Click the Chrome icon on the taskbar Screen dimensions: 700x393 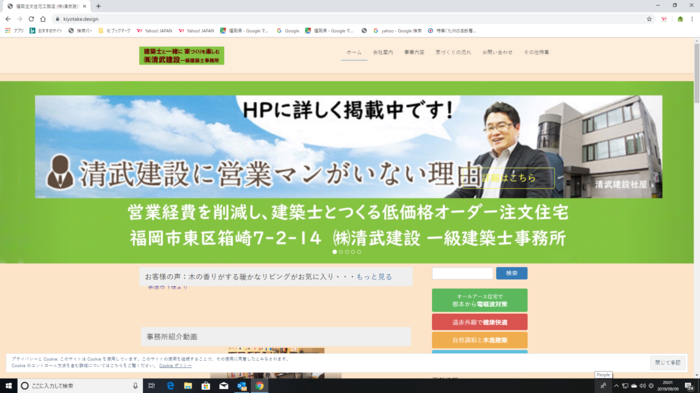[x=259, y=386]
